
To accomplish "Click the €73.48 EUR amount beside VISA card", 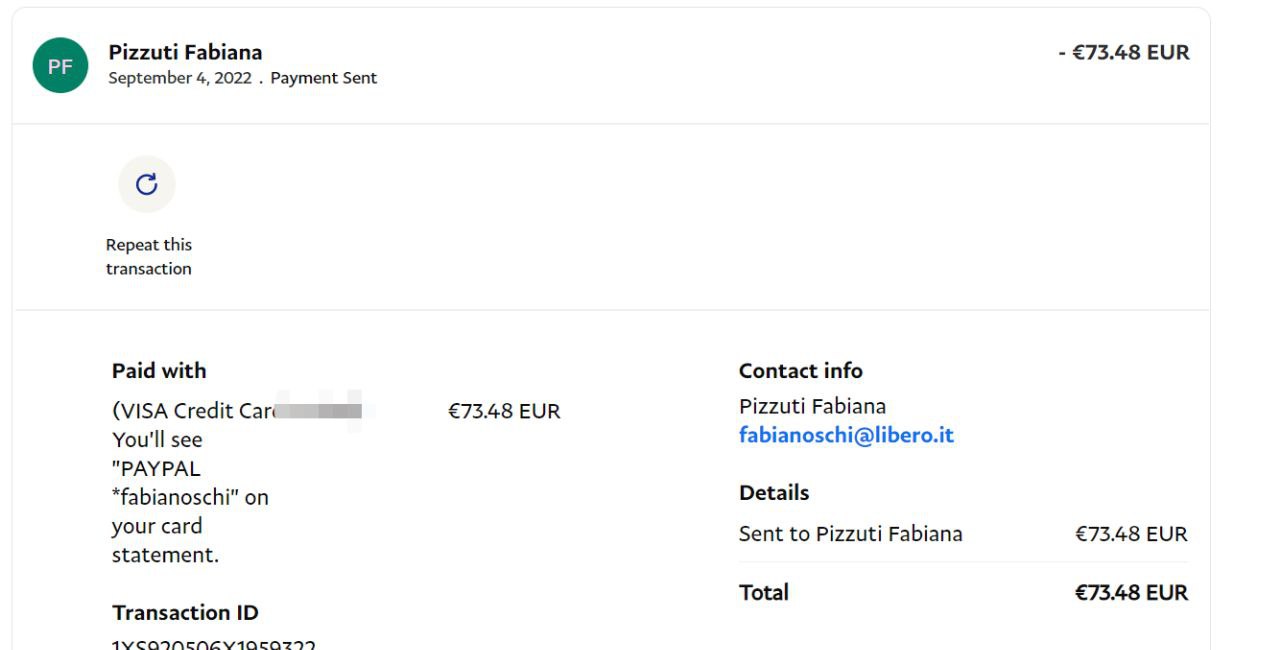I will click(504, 411).
